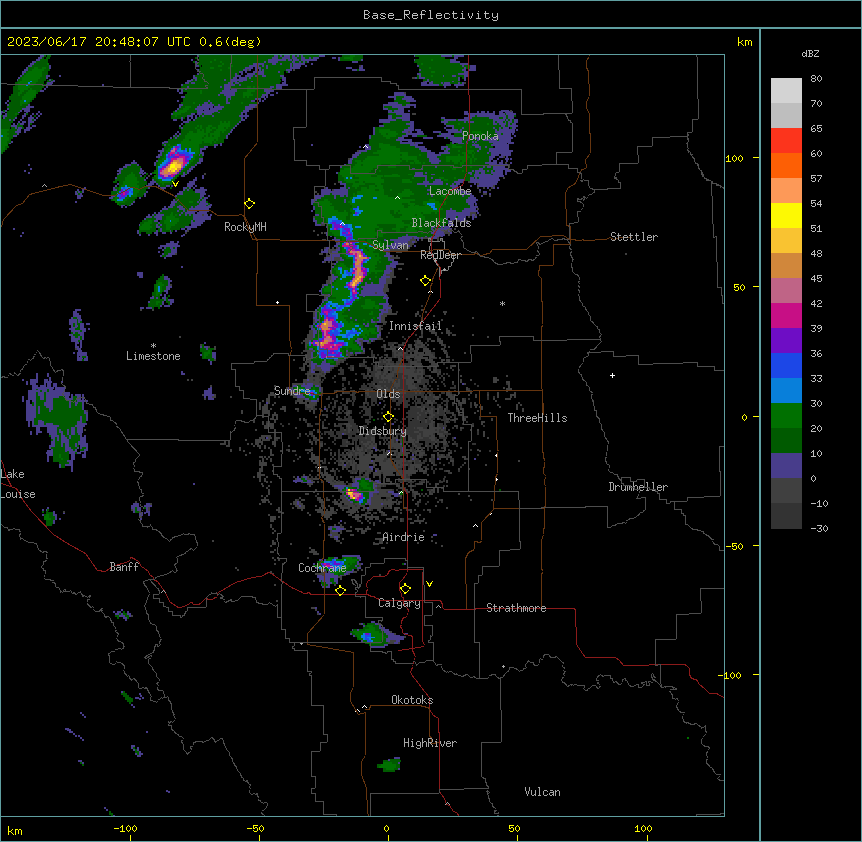Click the Strathmore label
The height and width of the screenshot is (842, 862).
tap(516, 608)
